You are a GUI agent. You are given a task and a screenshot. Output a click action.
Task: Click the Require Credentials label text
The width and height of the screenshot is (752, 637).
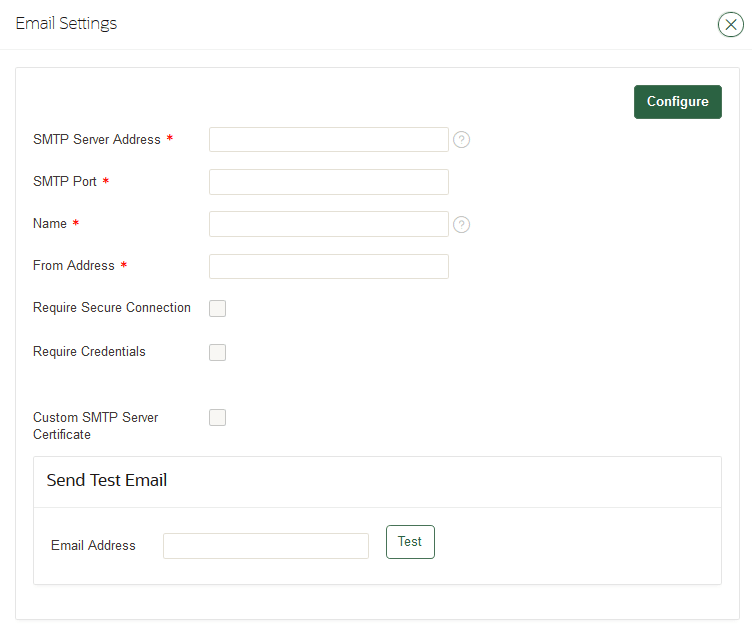point(89,352)
